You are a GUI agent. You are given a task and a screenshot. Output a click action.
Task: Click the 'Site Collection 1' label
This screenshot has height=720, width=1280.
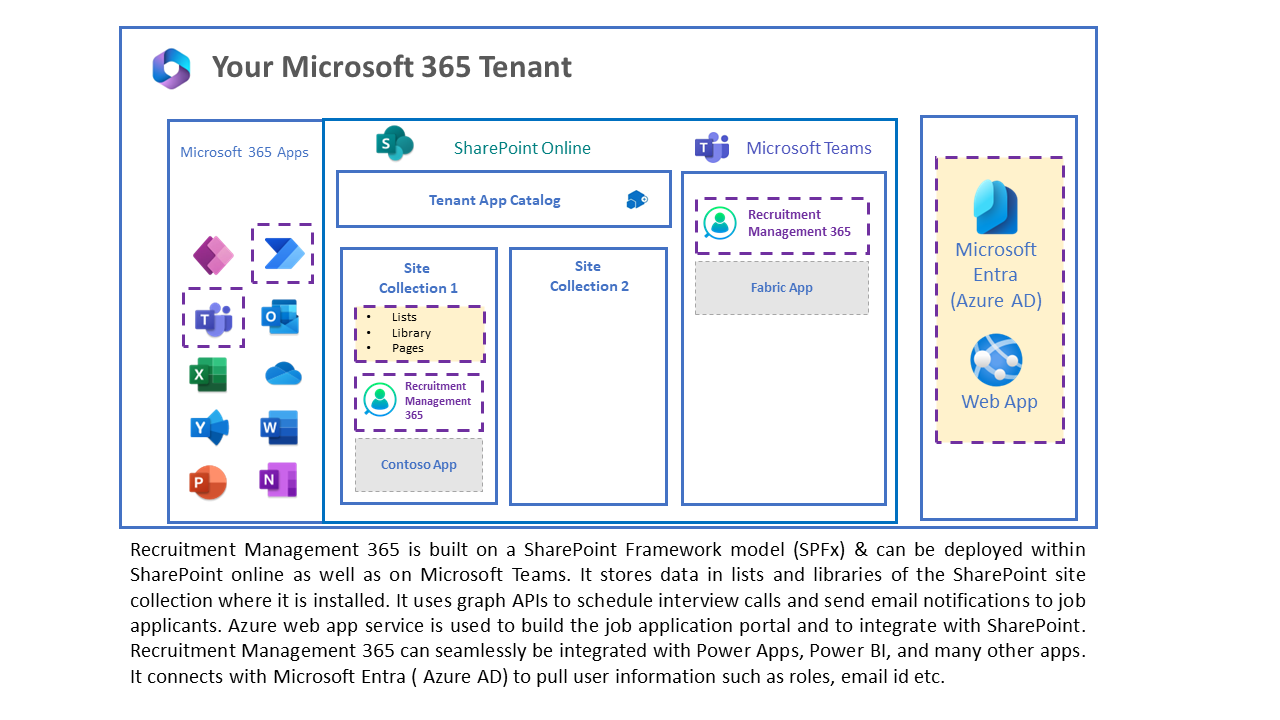(418, 278)
